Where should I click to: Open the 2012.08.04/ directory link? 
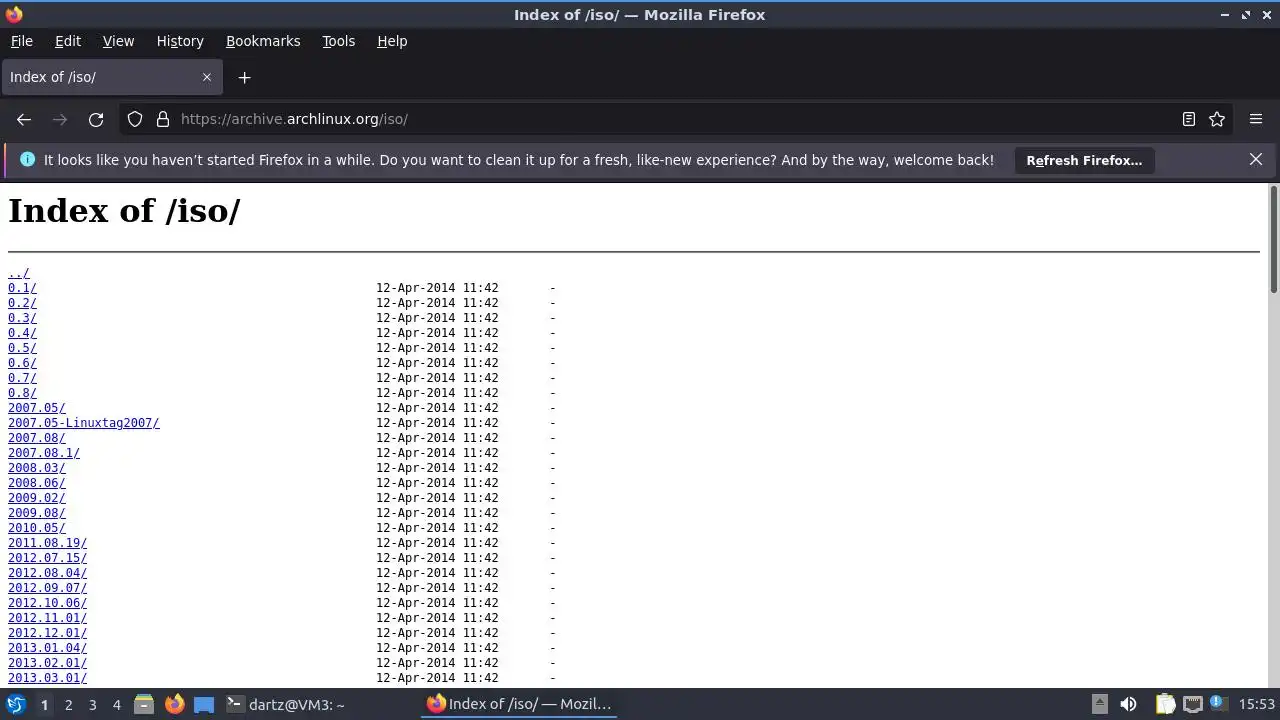pyautogui.click(x=47, y=573)
